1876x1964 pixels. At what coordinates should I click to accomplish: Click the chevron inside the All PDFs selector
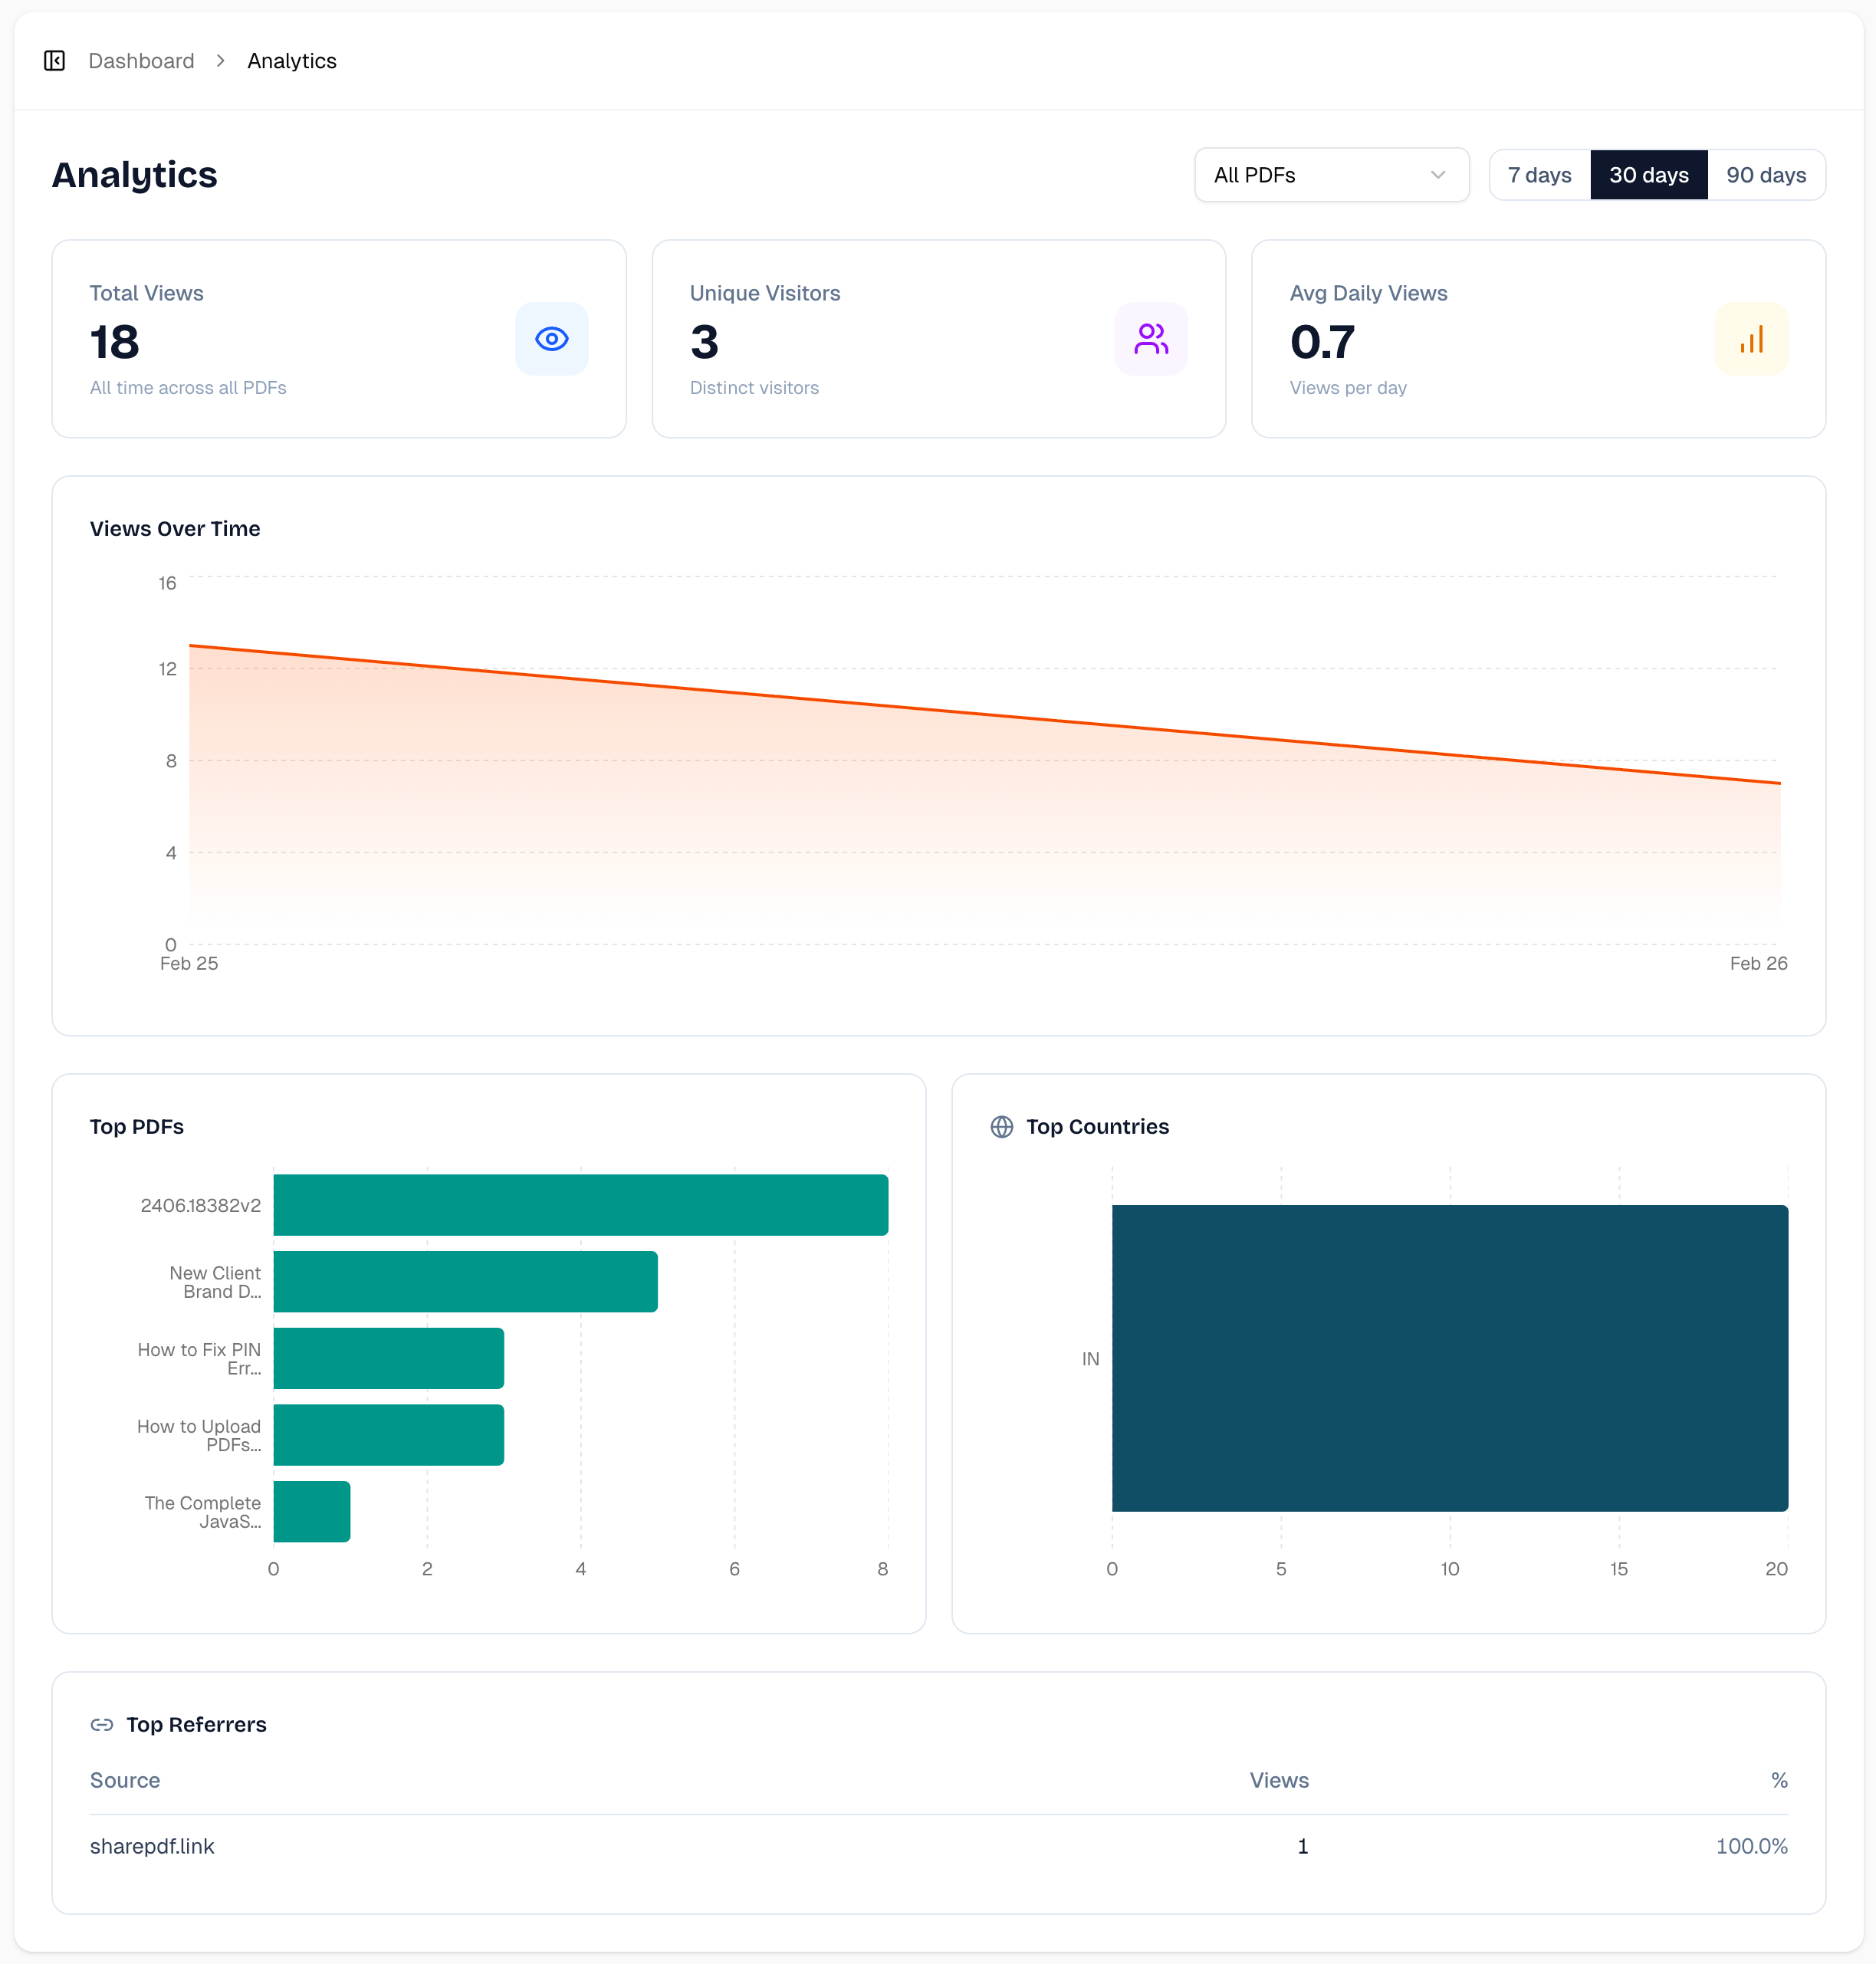pyautogui.click(x=1438, y=175)
